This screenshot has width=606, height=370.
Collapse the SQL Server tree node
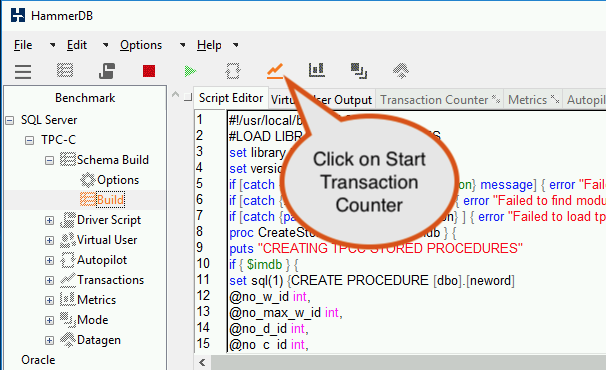[10, 120]
